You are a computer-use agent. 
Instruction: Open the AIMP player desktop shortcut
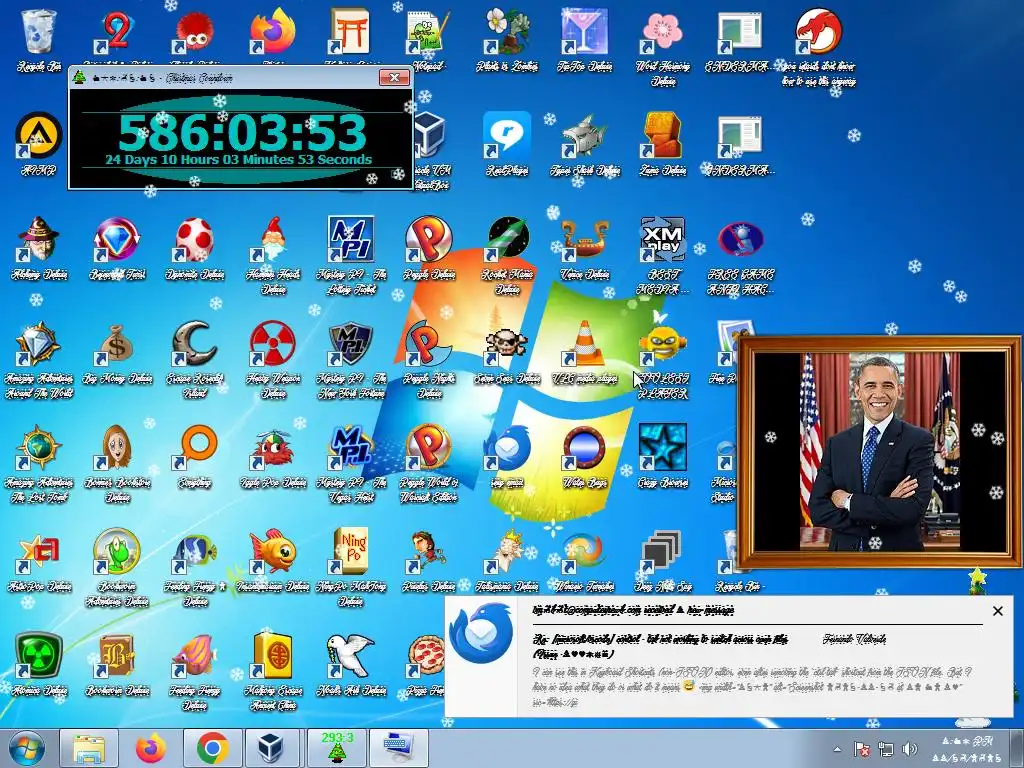[x=38, y=136]
